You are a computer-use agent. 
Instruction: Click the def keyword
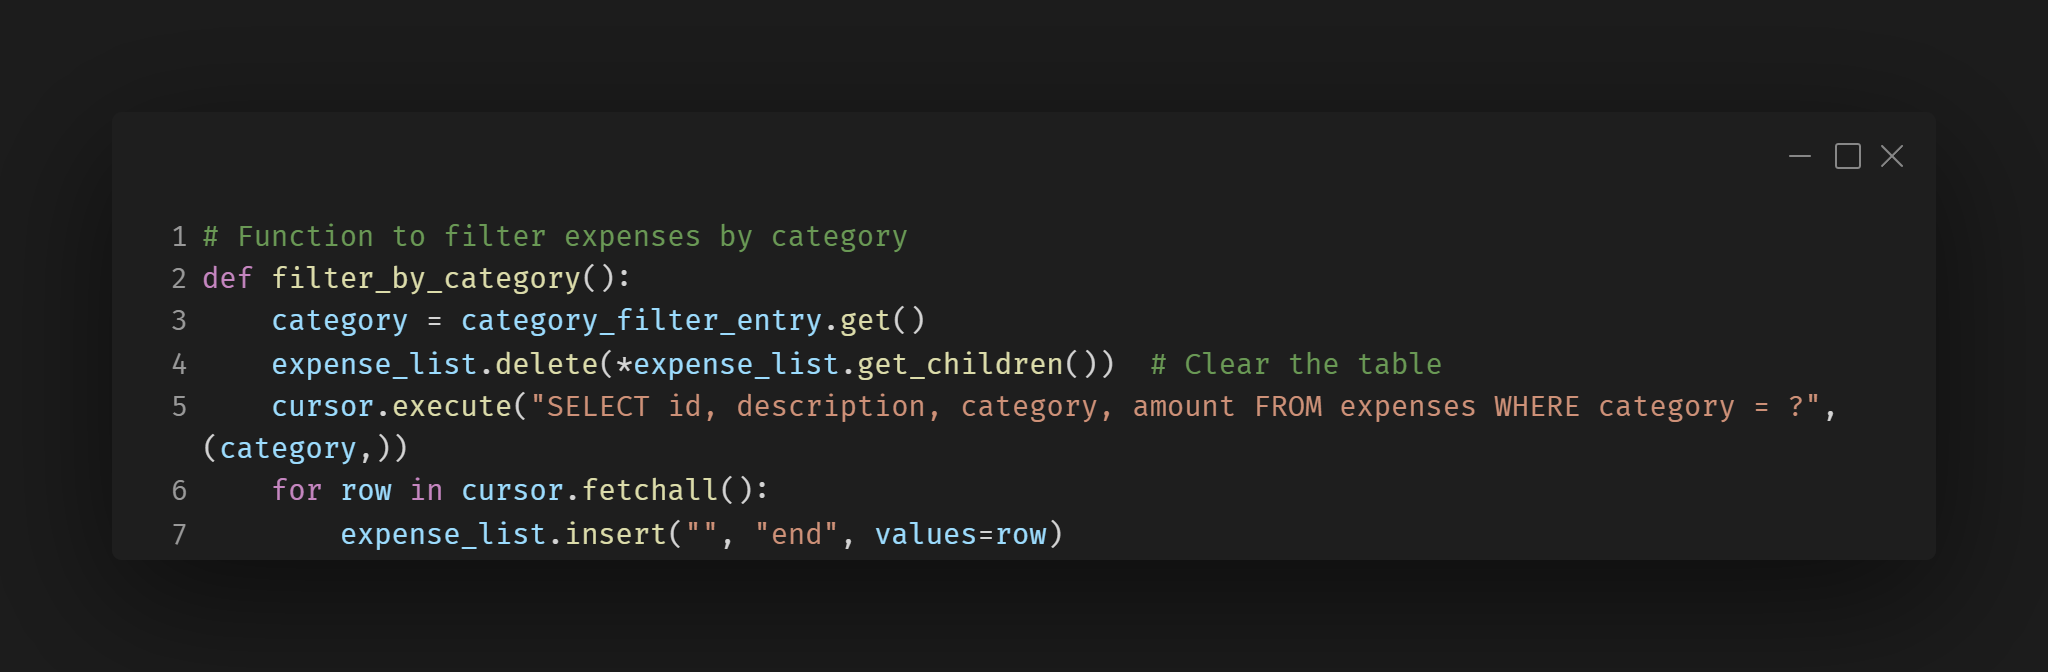tap(227, 279)
